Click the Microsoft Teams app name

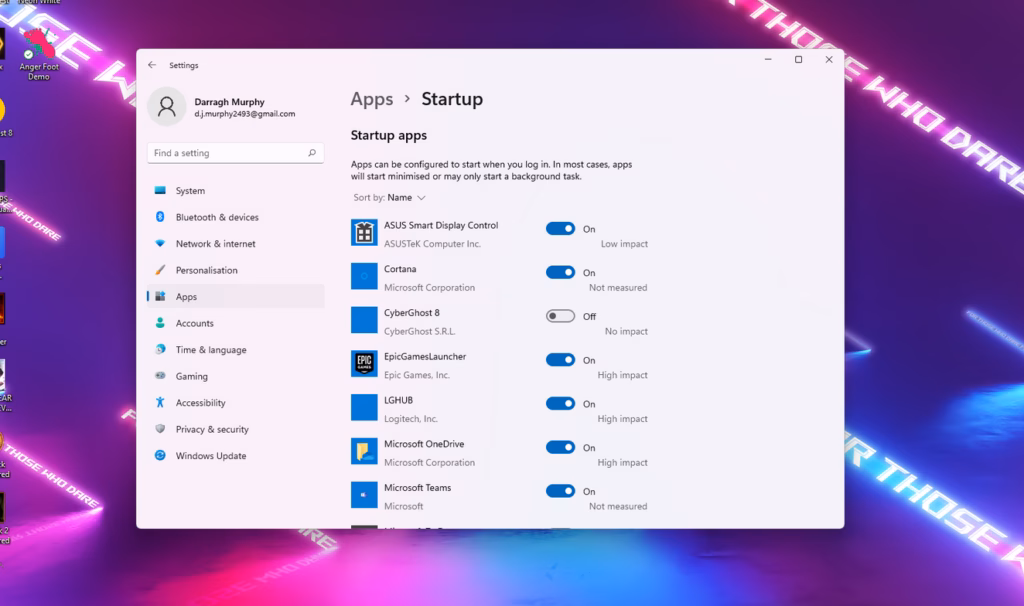point(417,488)
